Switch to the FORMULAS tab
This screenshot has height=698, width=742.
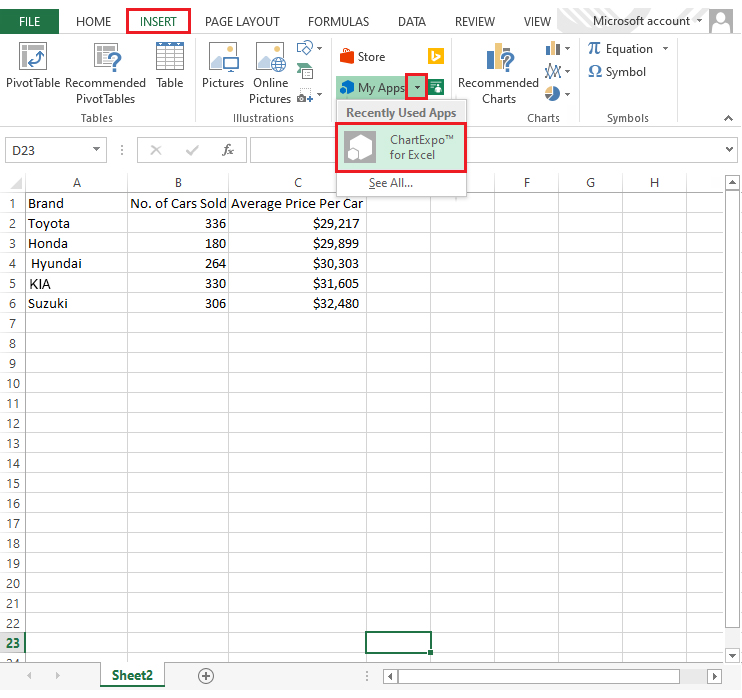[338, 22]
